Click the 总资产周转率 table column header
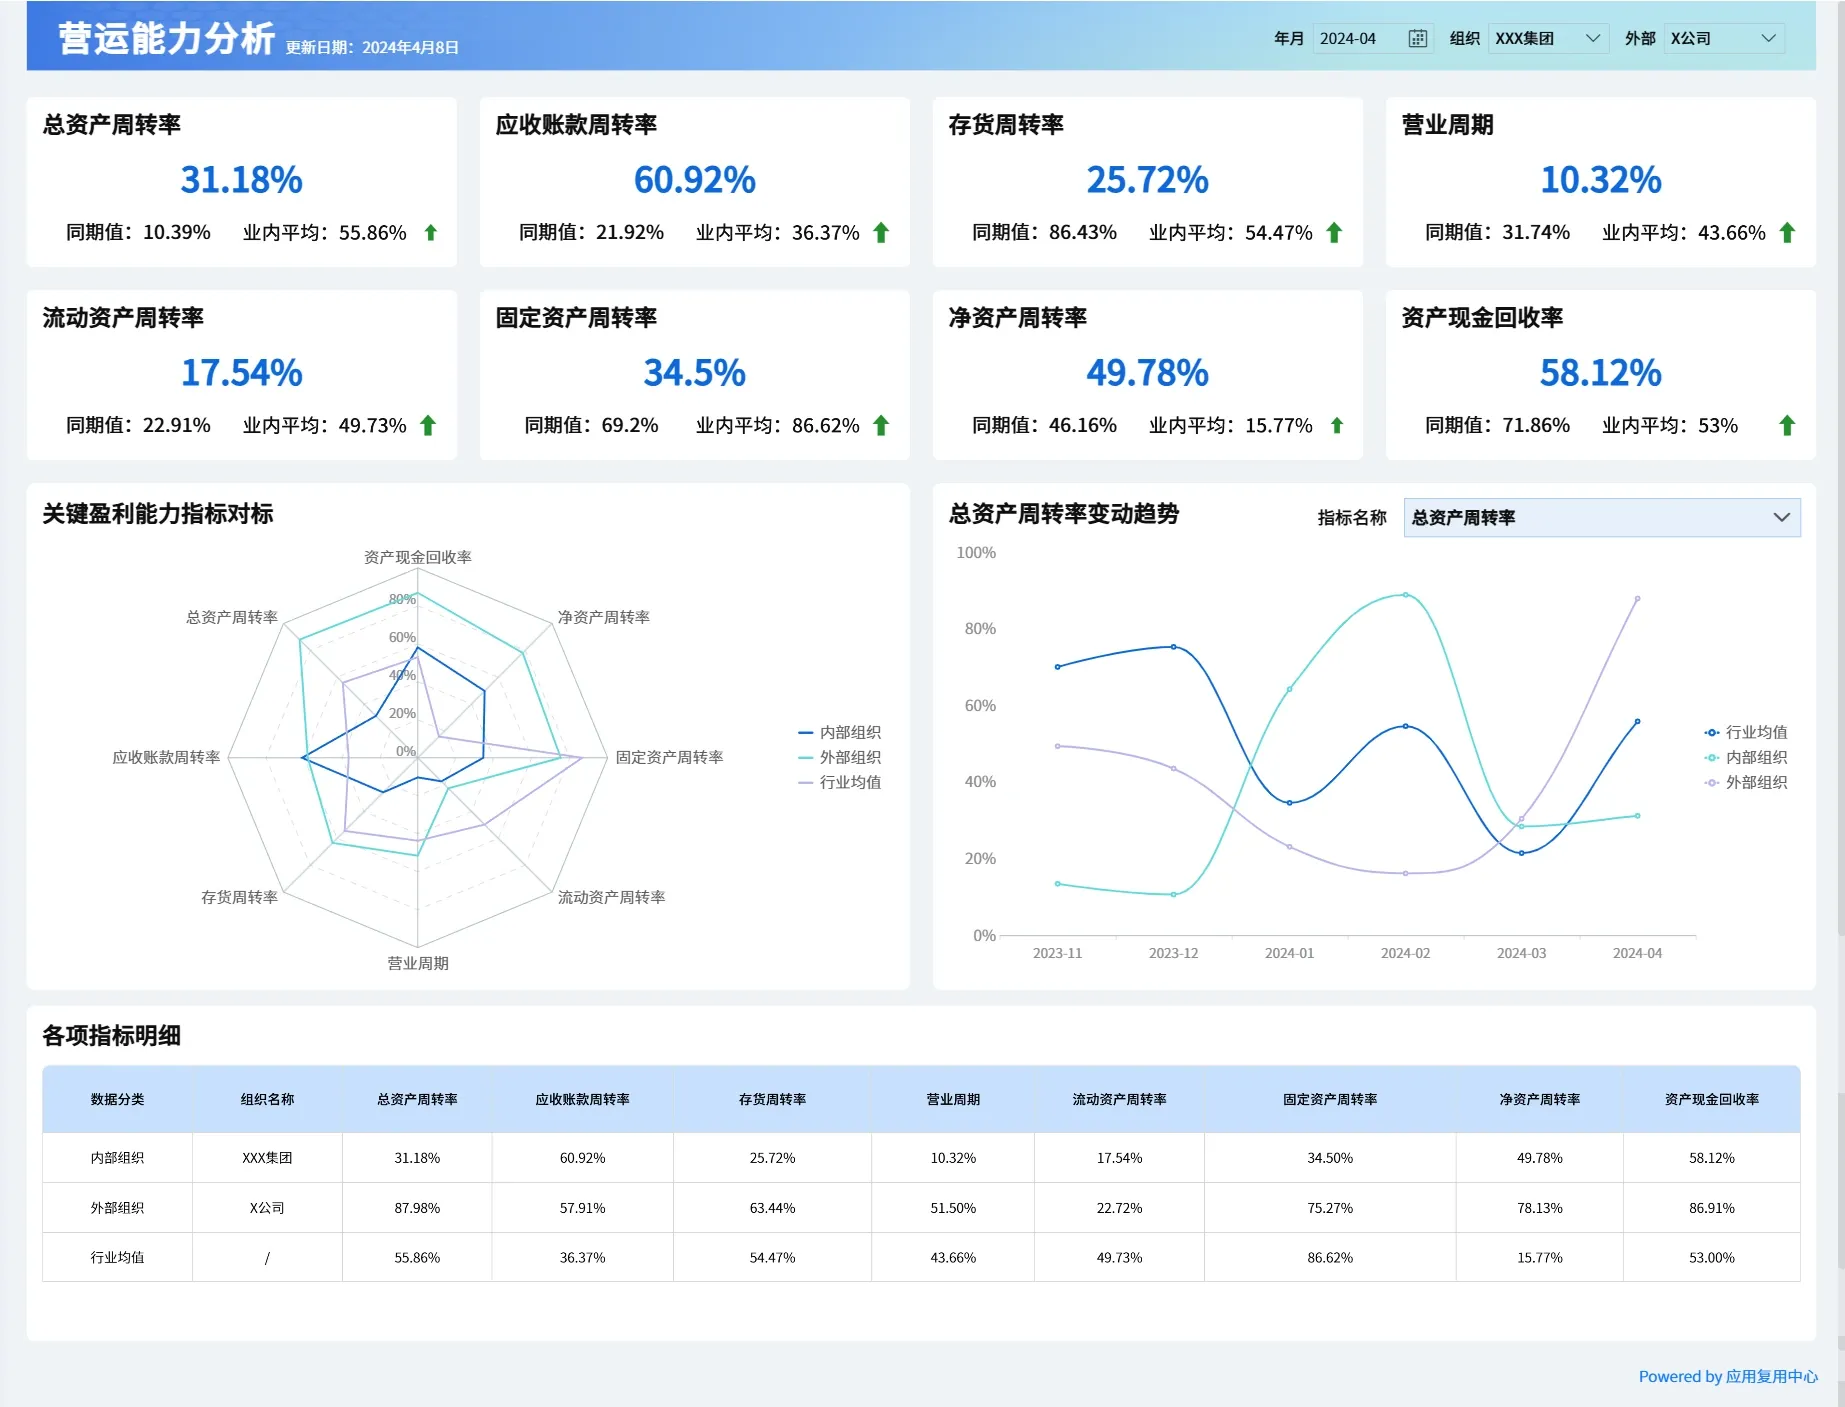Viewport: 1845px width, 1407px height. [x=417, y=1100]
